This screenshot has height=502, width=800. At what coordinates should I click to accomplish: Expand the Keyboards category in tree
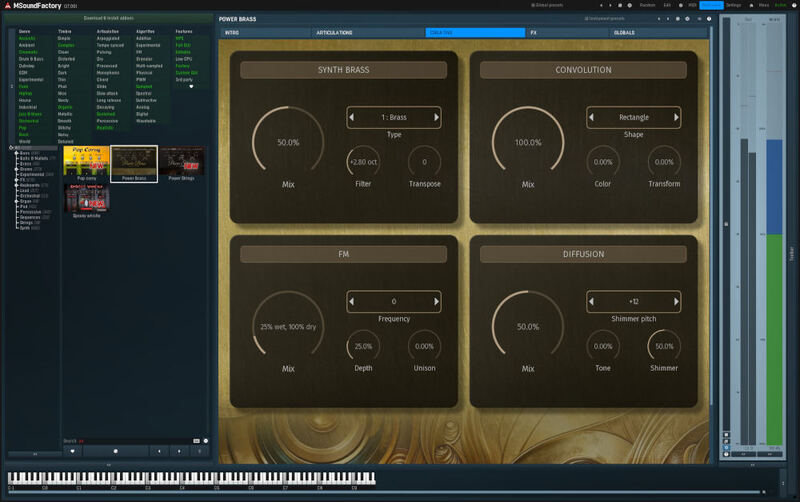tap(15, 185)
